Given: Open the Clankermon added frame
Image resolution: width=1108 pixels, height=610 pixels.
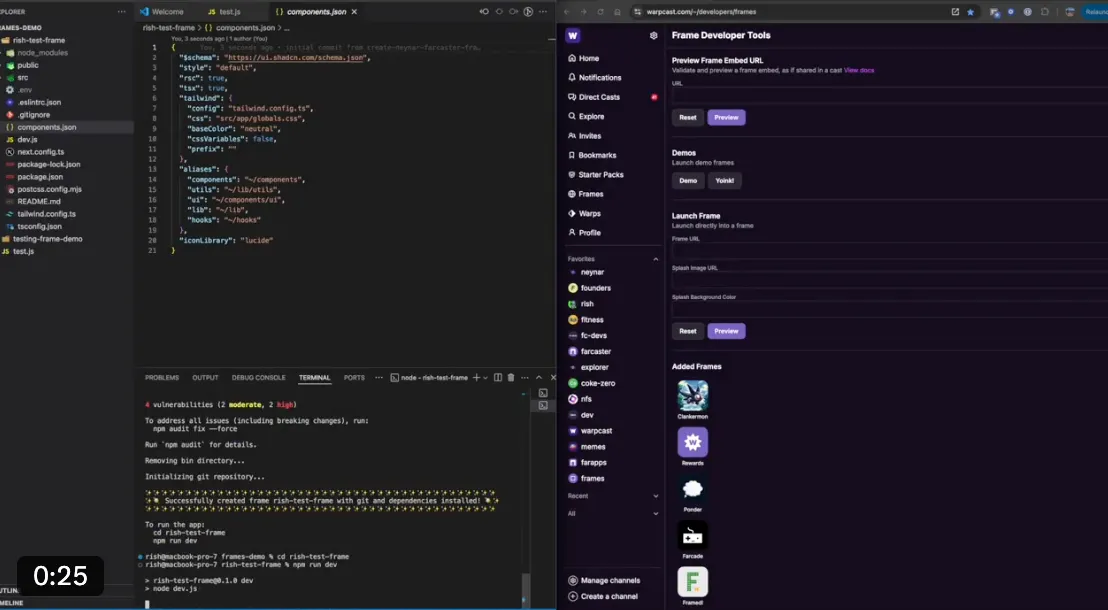Looking at the screenshot, I should pyautogui.click(x=692, y=396).
